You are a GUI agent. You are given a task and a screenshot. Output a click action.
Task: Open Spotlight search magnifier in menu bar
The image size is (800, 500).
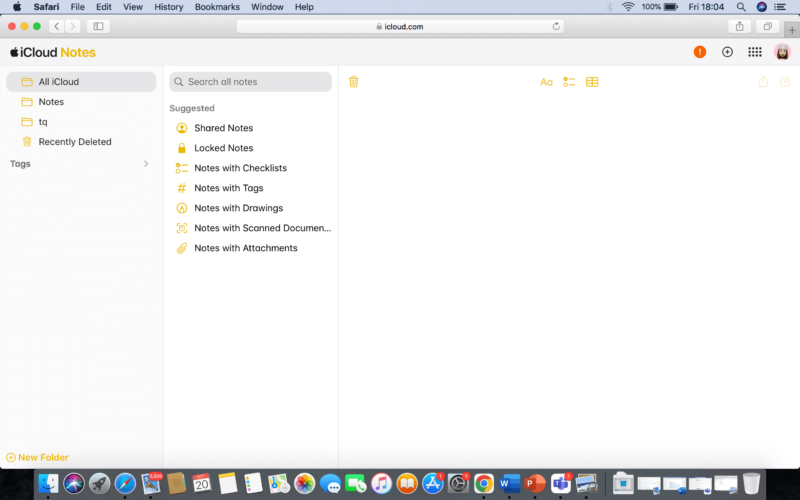741,7
